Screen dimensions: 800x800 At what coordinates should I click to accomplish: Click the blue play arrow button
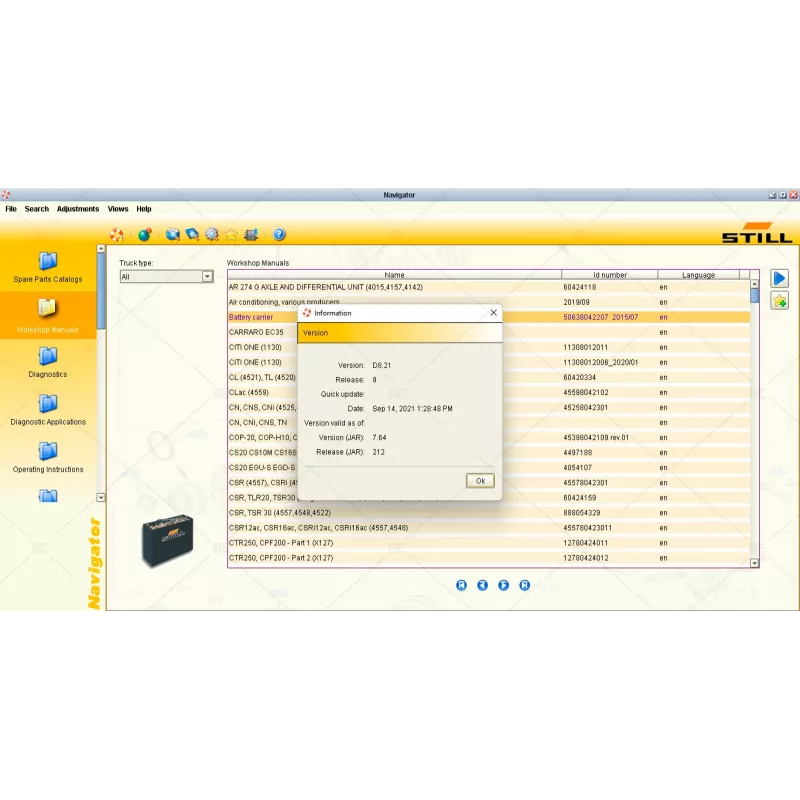click(x=779, y=278)
